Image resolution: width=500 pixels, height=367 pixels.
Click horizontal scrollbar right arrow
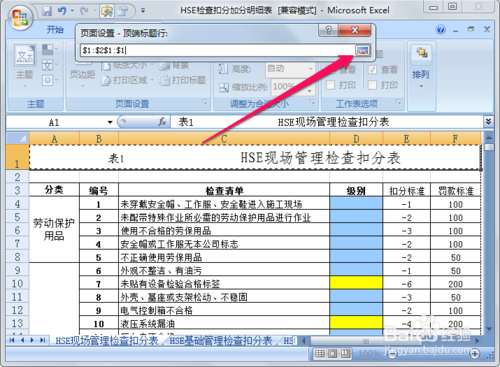tap(477, 340)
